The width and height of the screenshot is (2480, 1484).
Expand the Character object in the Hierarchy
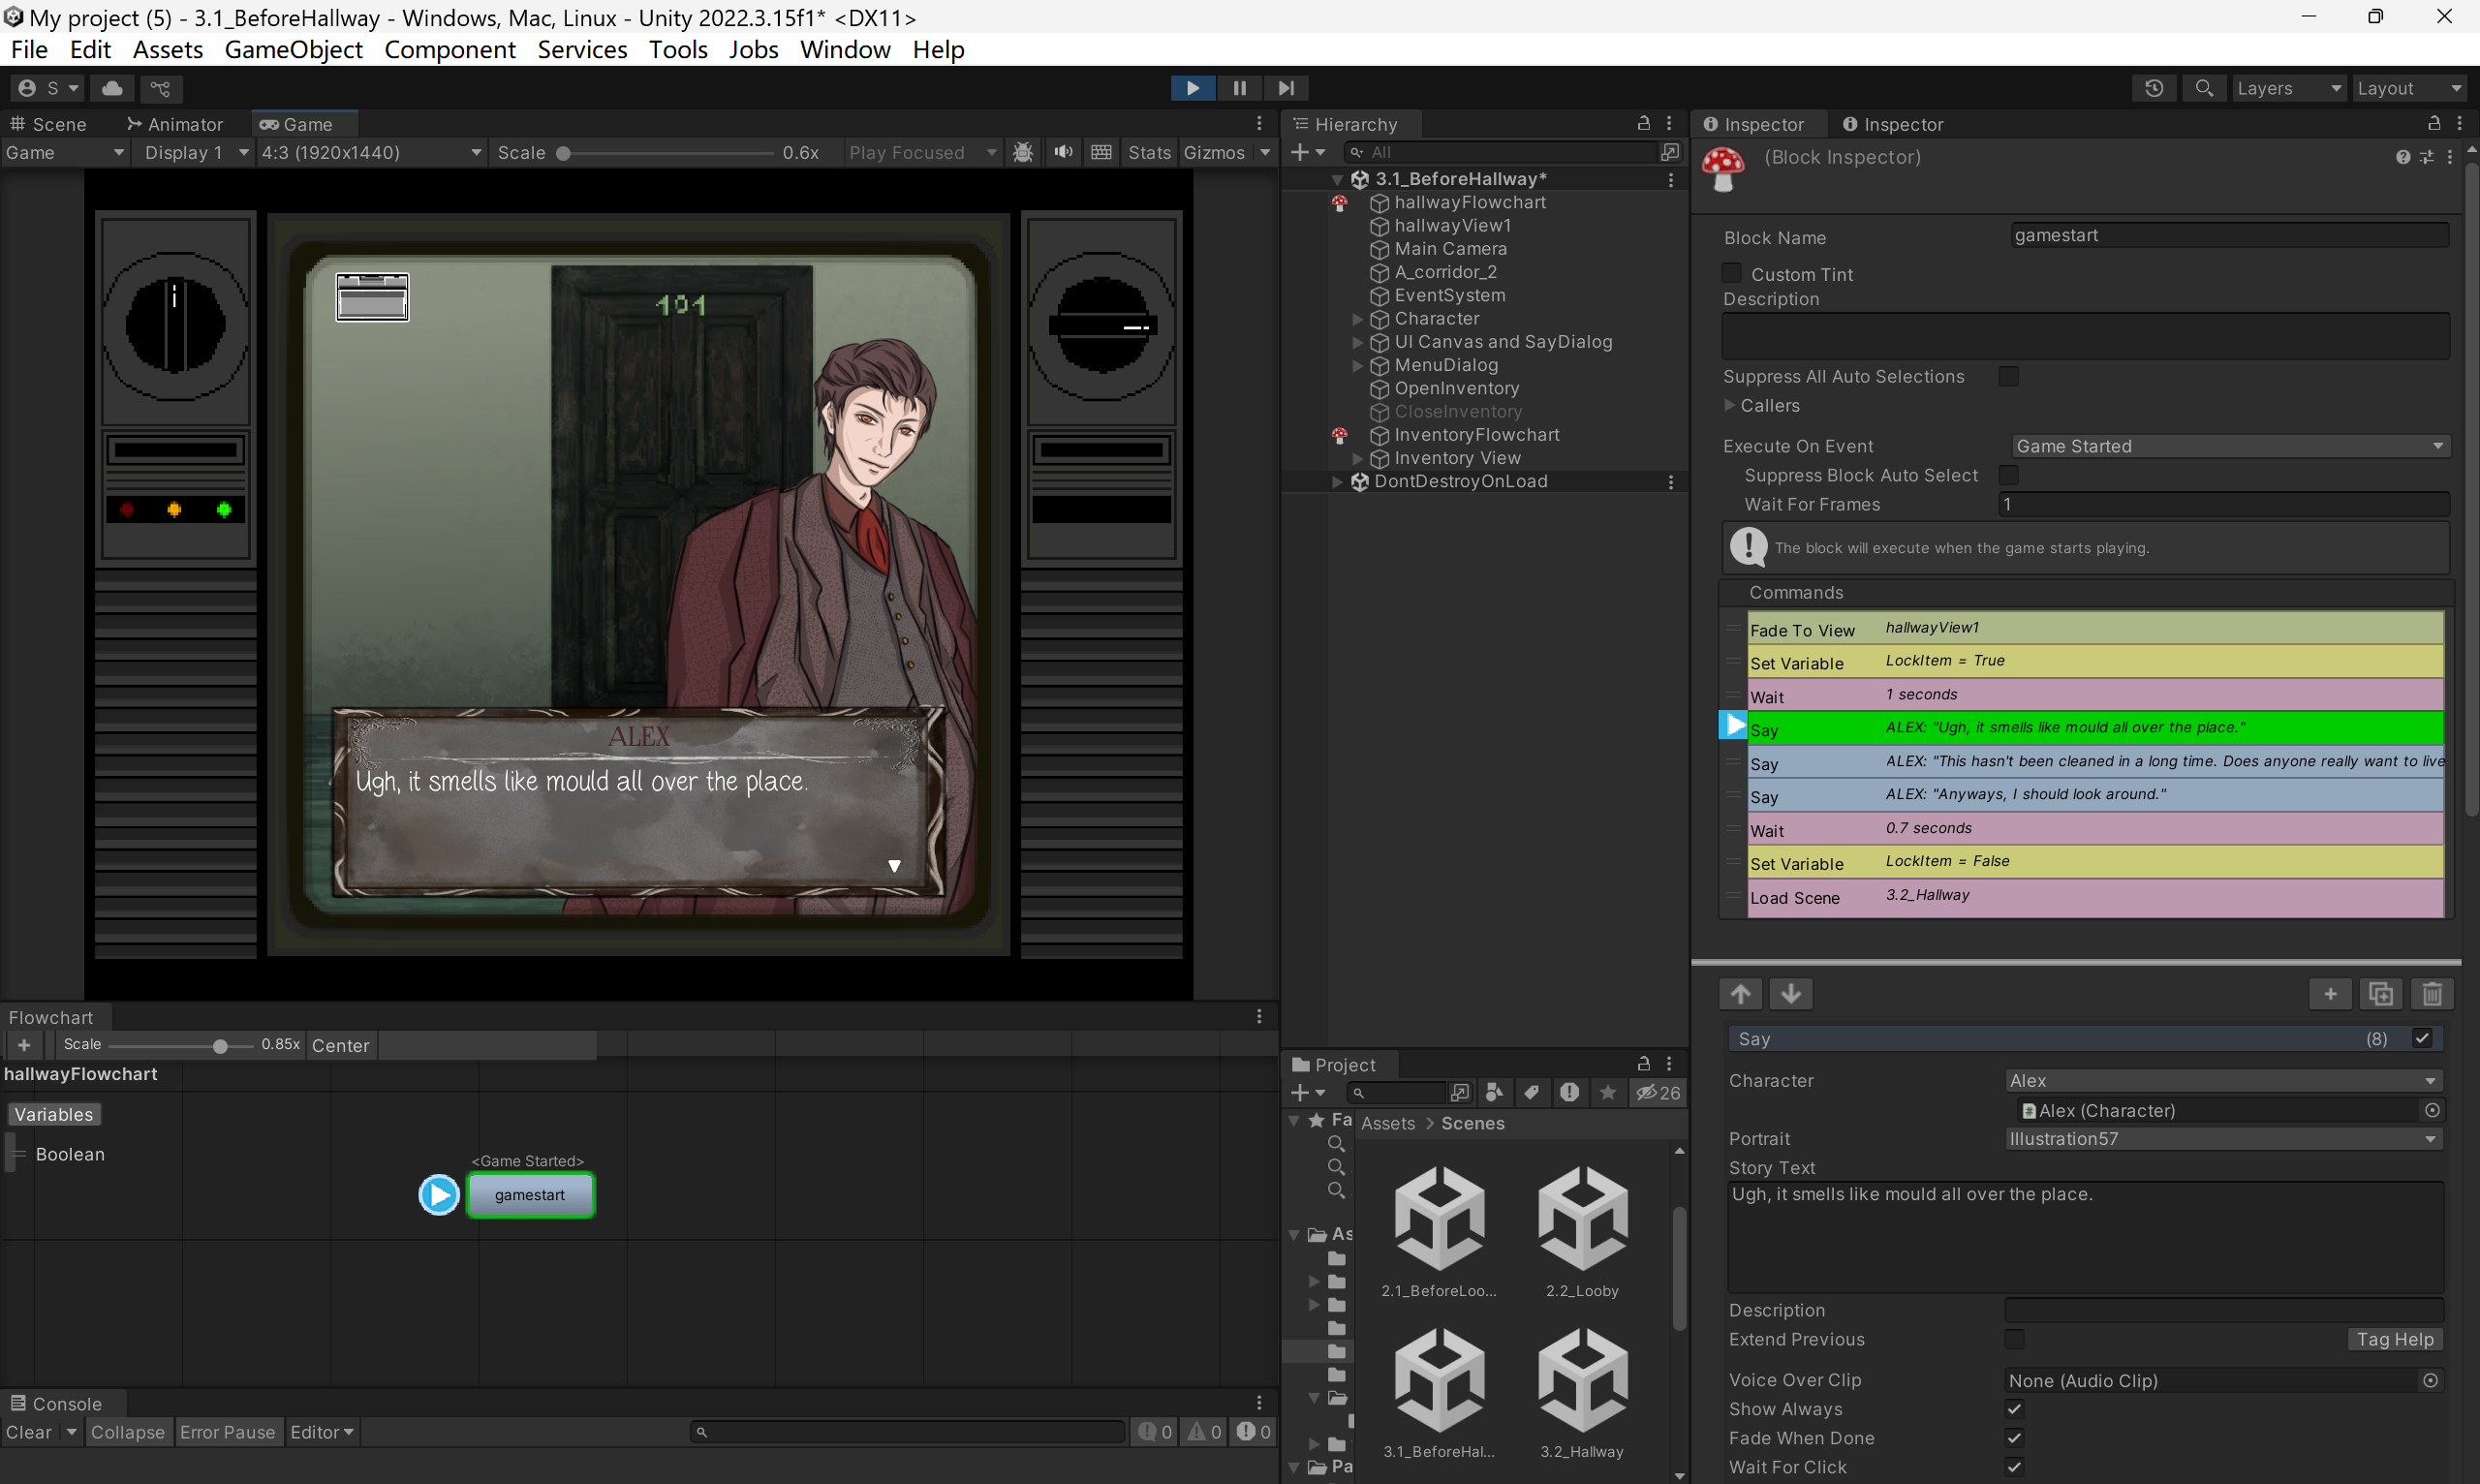(1357, 319)
